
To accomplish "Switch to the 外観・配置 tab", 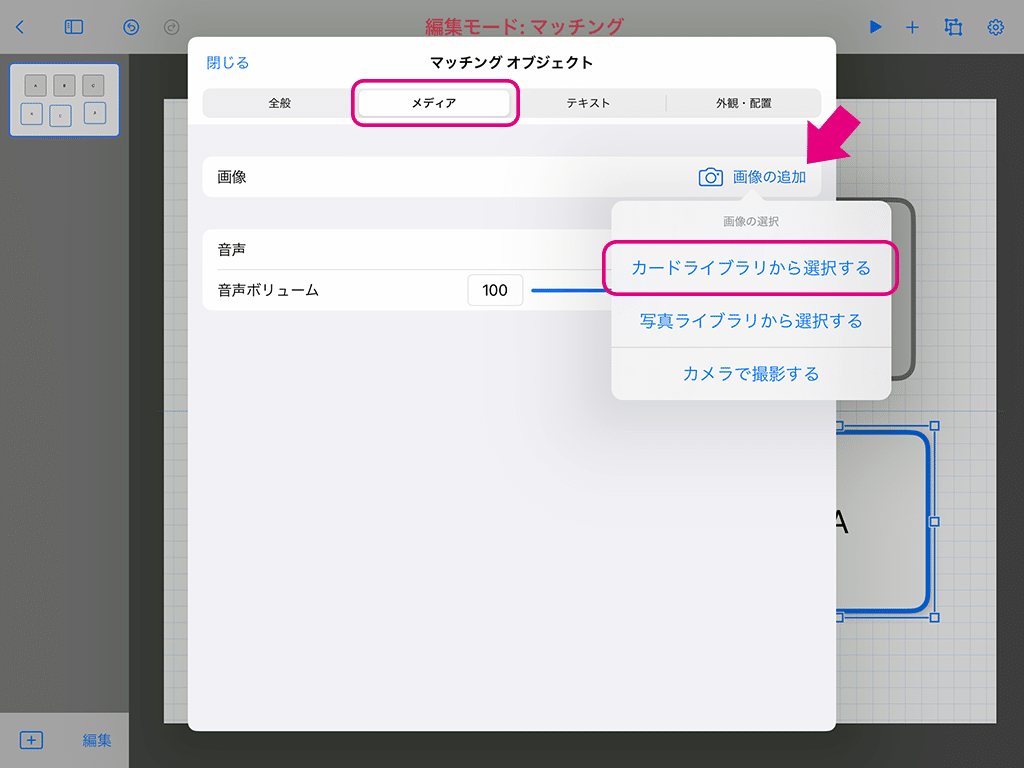I will [x=743, y=103].
